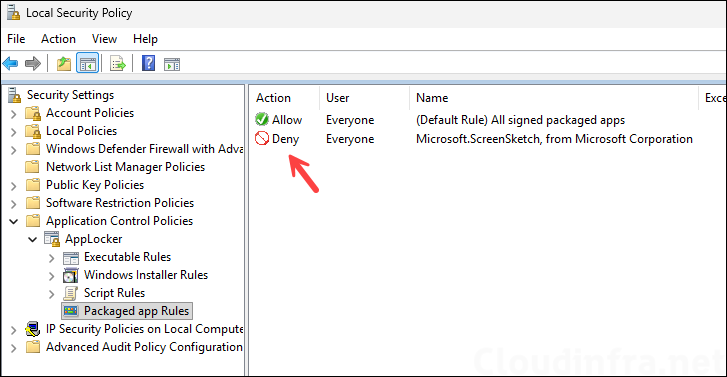Click the Windows Installer Rules icon
Screen dimensions: 727x377
(x=71, y=275)
